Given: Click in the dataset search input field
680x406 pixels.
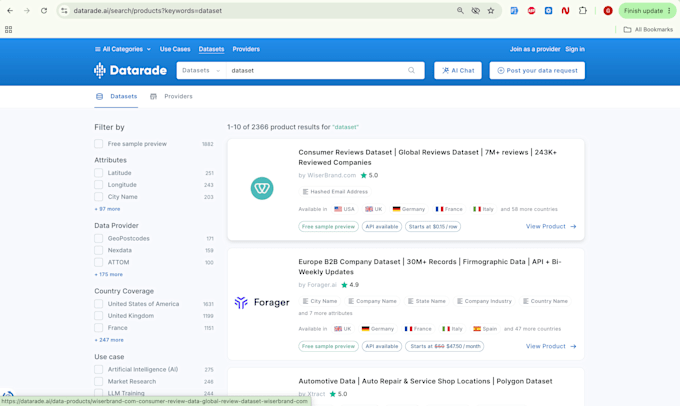Looking at the screenshot, I should click(317, 70).
